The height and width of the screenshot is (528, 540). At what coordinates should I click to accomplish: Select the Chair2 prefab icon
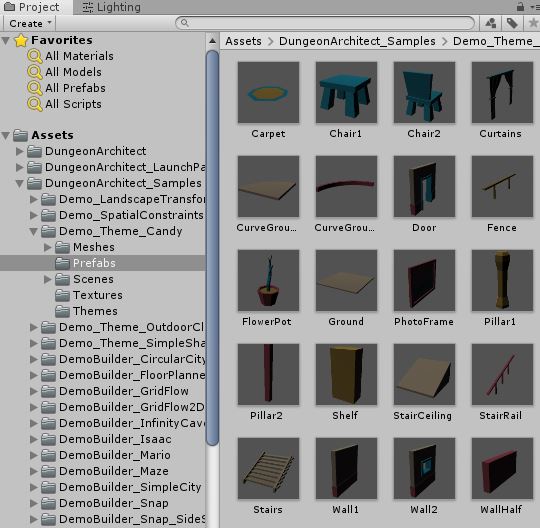pyautogui.click(x=424, y=92)
